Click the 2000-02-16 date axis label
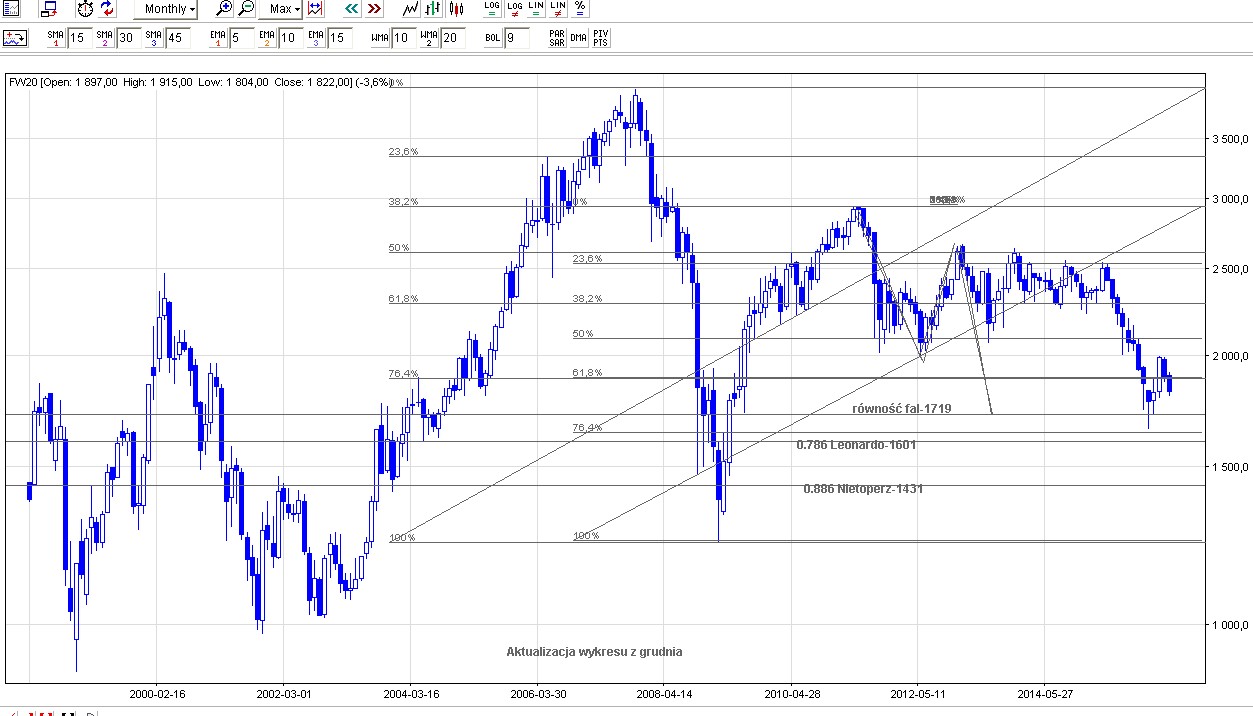The image size is (1253, 716). coord(158,692)
